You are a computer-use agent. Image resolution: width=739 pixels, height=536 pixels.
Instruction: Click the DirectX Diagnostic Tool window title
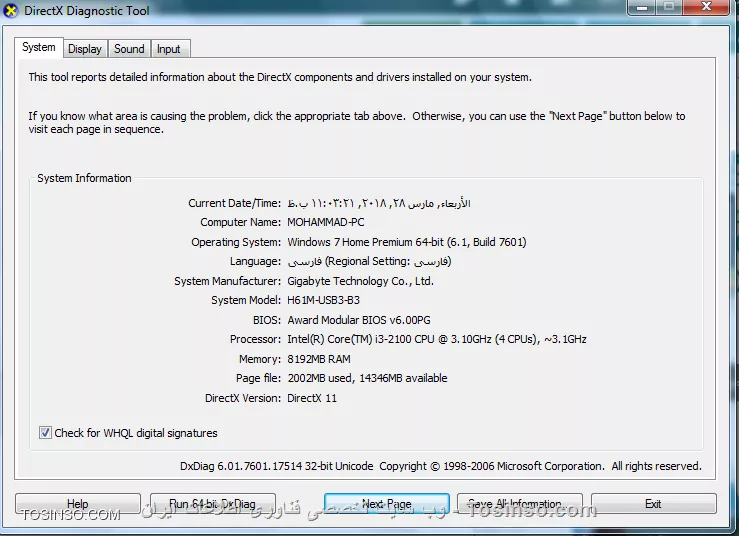tap(87, 10)
